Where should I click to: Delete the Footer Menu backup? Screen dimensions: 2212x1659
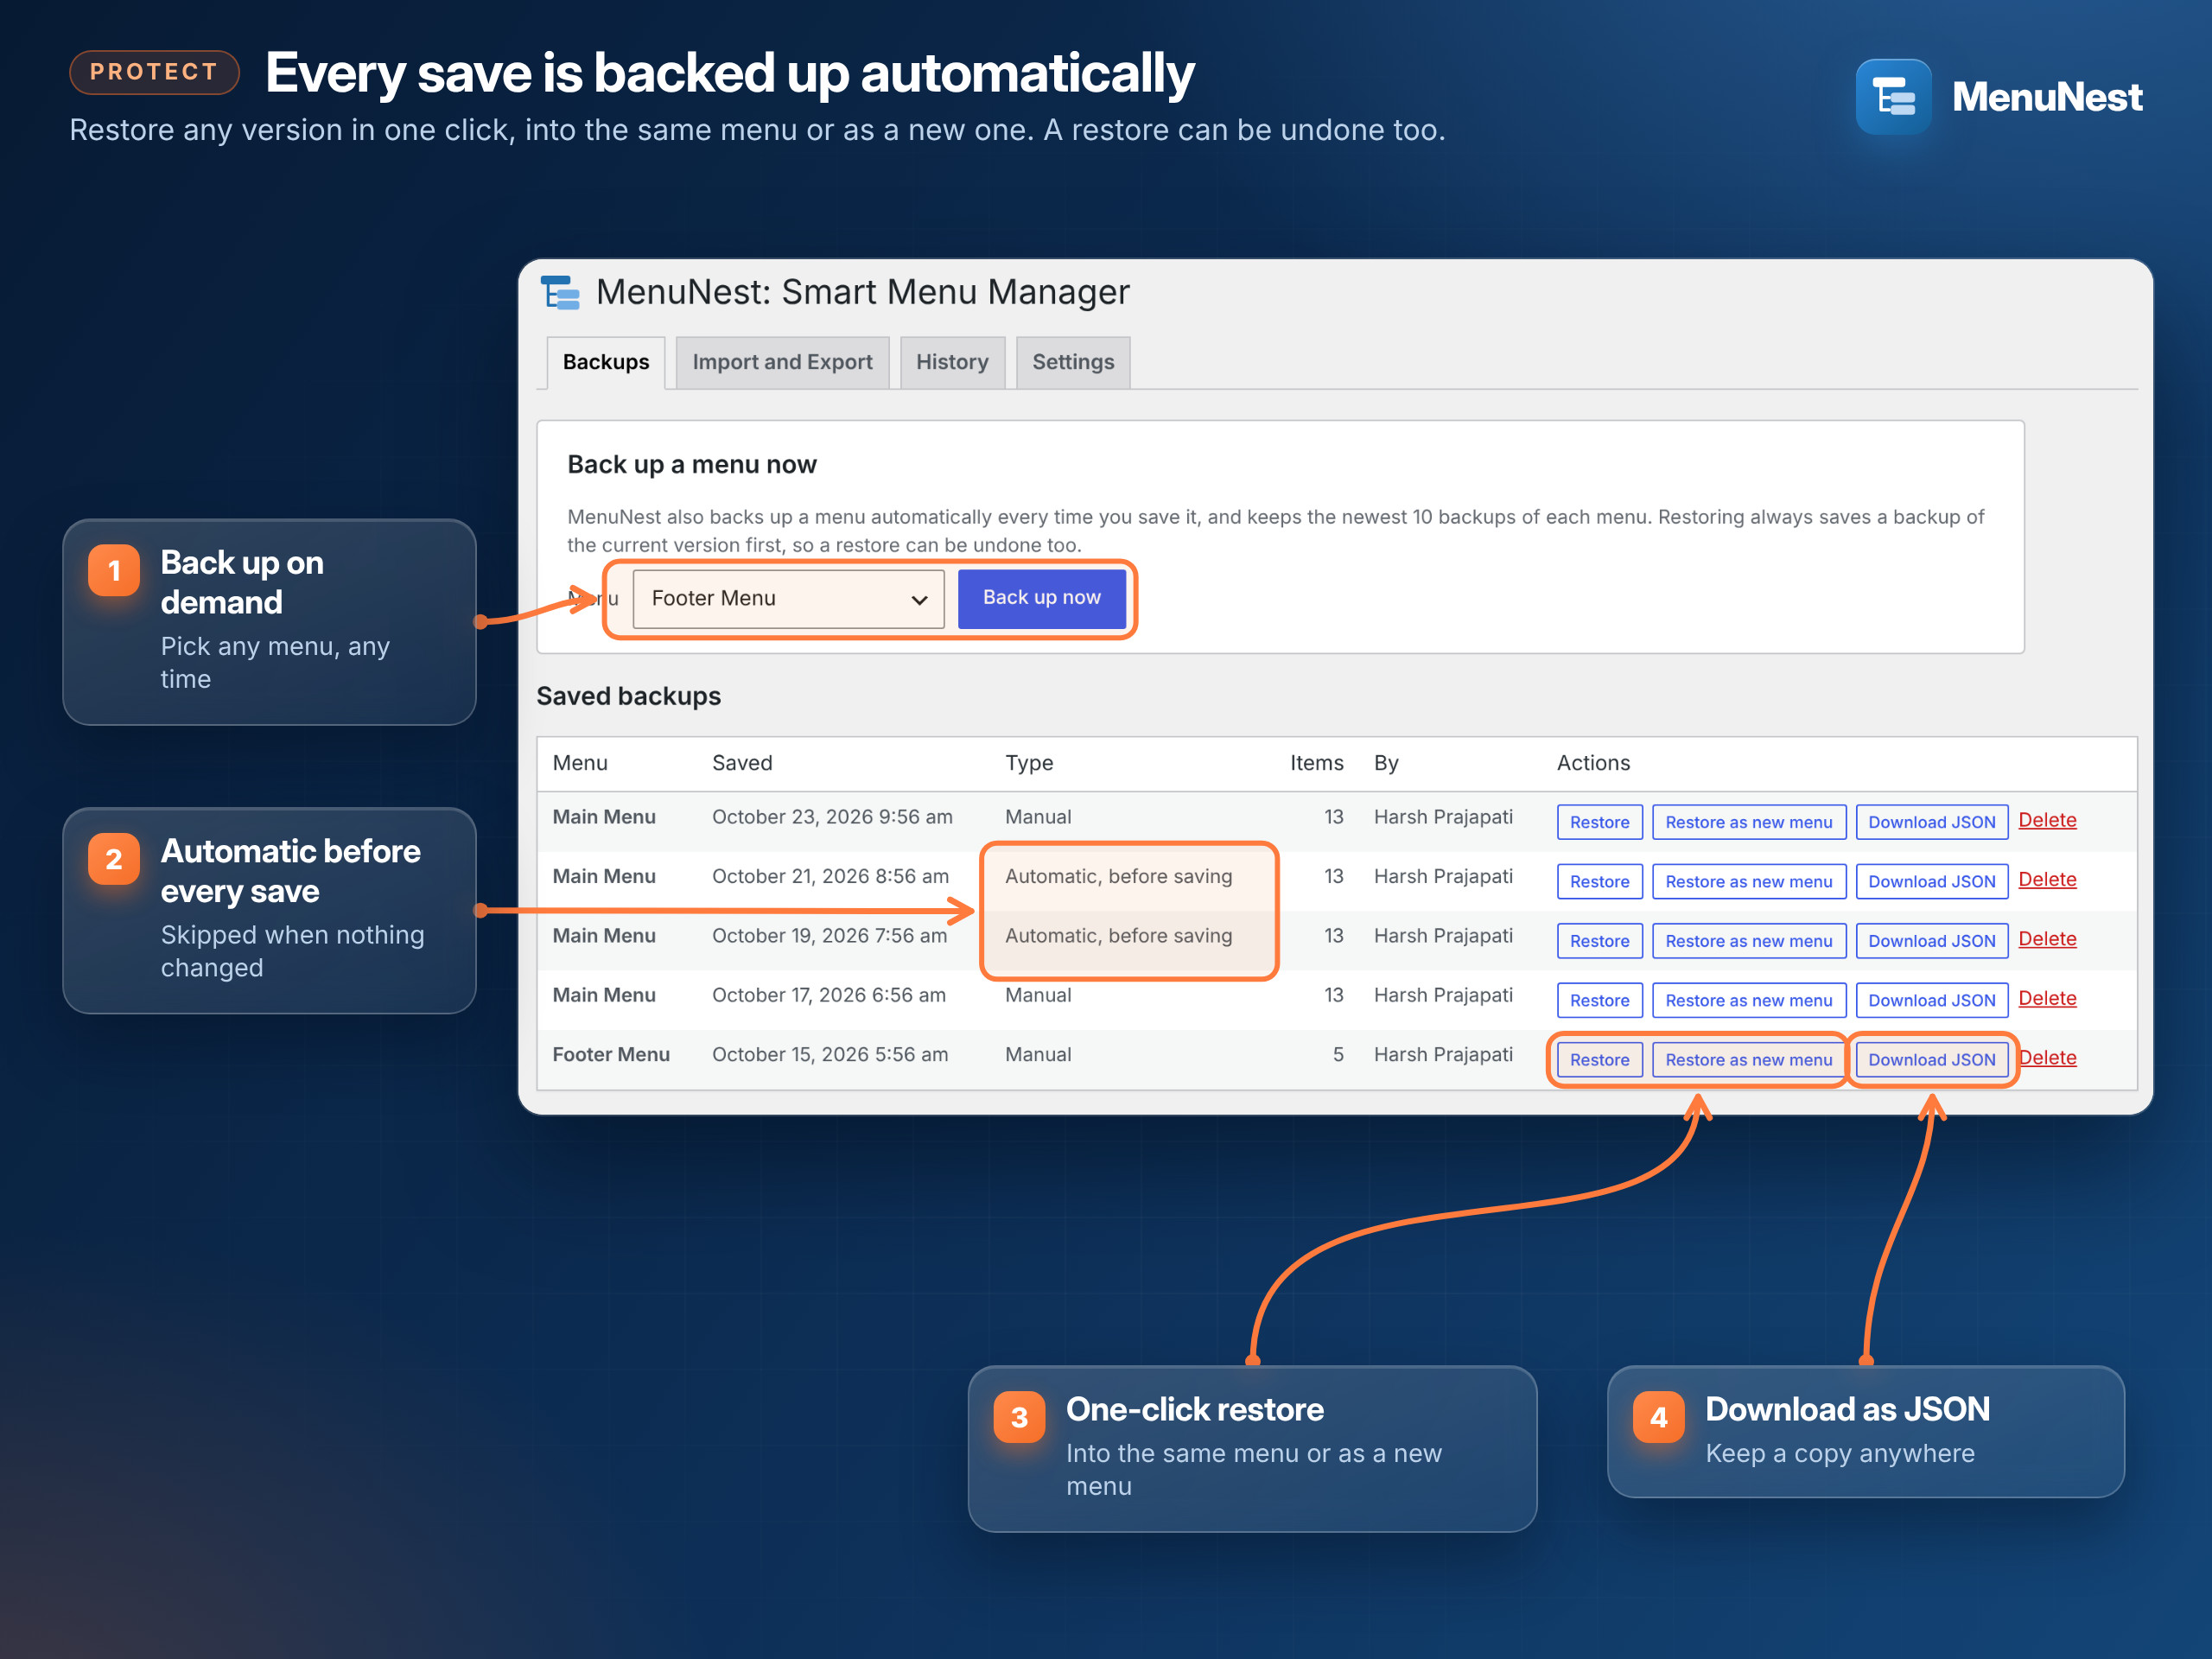[2047, 1058]
